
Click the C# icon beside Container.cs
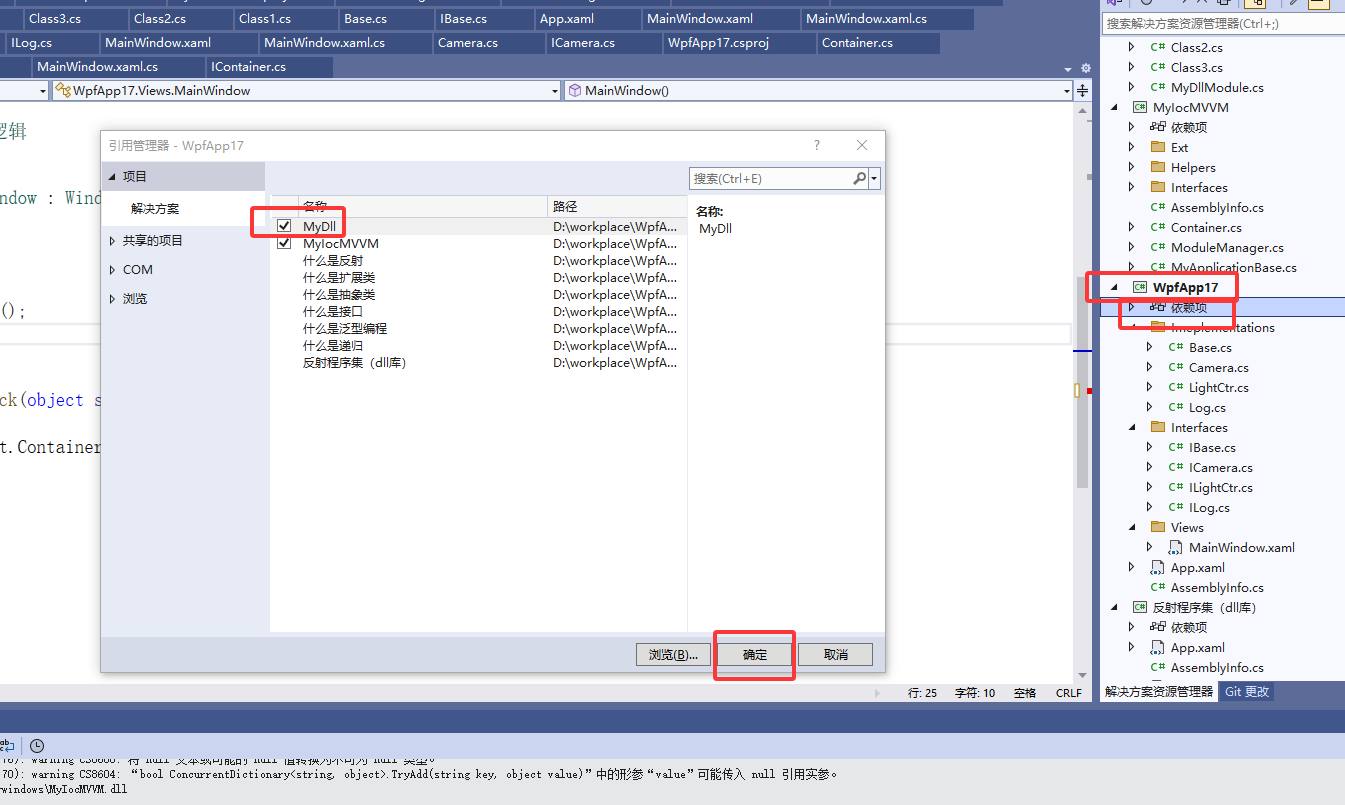point(1157,227)
